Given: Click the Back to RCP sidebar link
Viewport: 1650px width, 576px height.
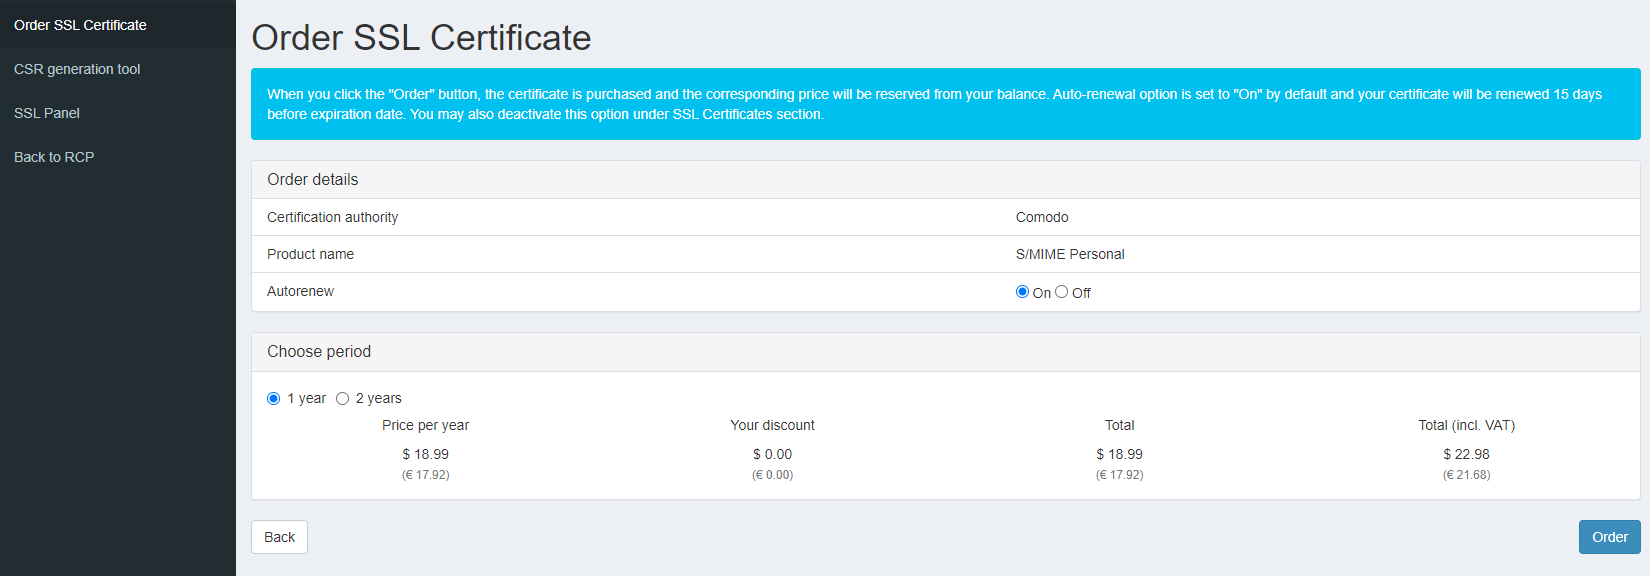Looking at the screenshot, I should point(54,157).
